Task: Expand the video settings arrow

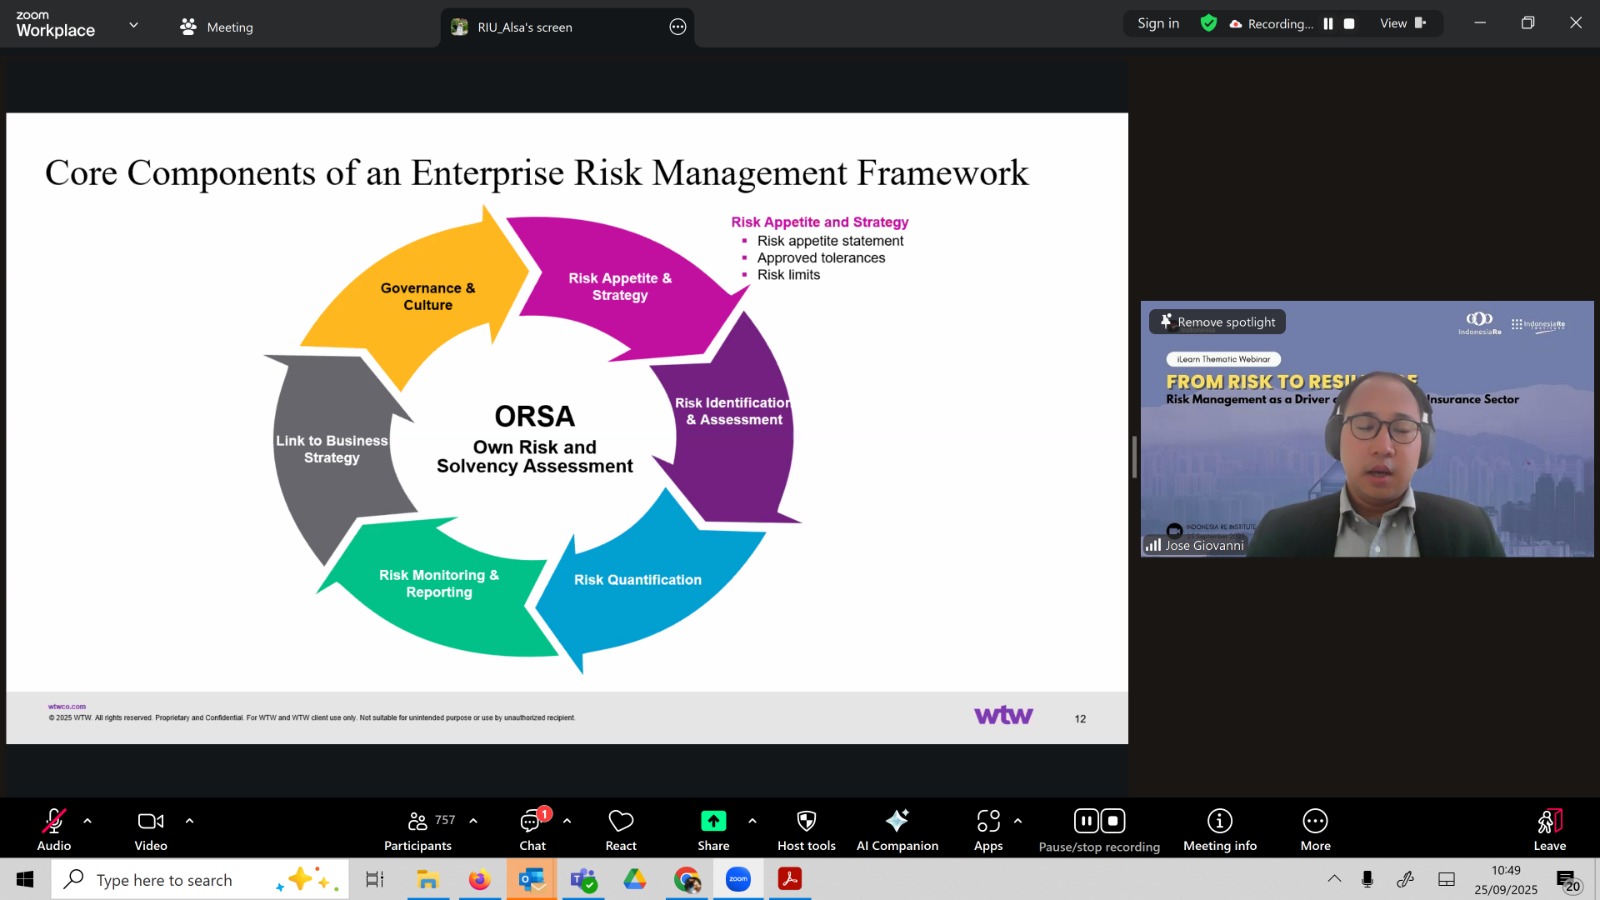Action: pyautogui.click(x=189, y=821)
